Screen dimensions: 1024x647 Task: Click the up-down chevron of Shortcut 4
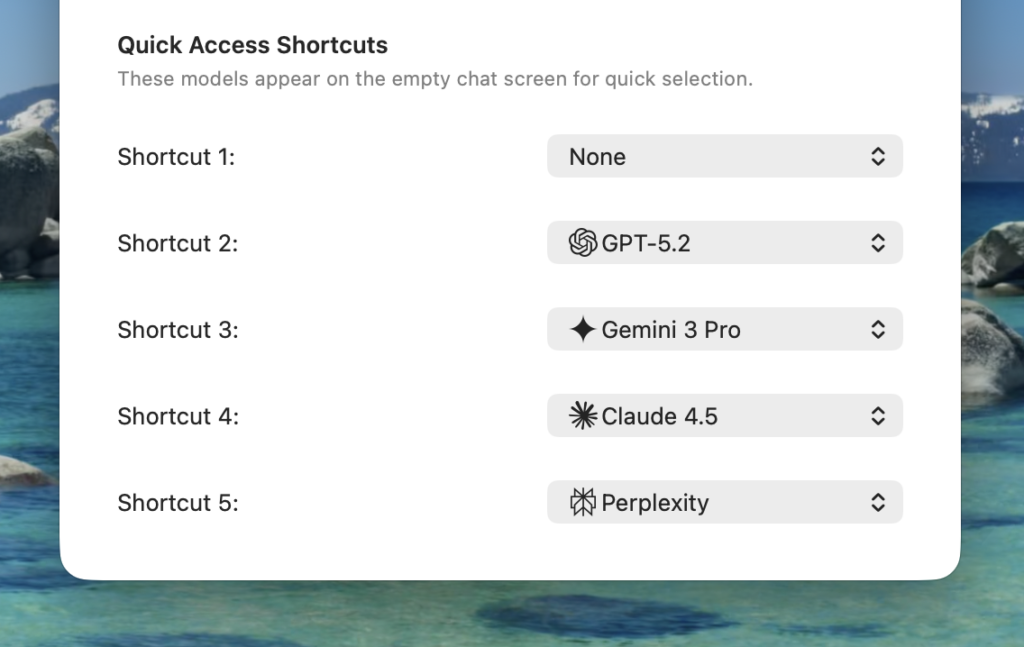coord(878,416)
